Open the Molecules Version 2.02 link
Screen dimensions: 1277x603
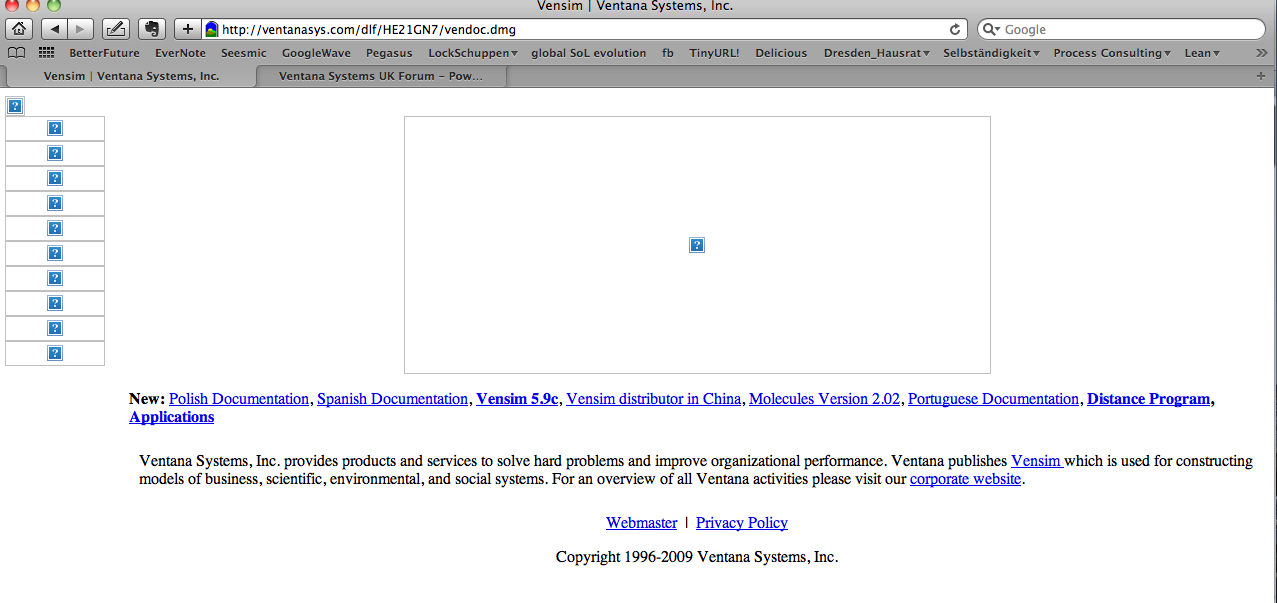point(824,399)
